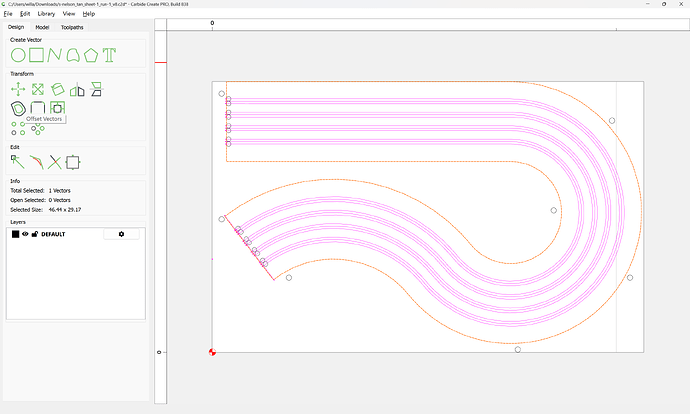Click the DEFAULT layer color swatch
Screen dimensions: 690x414
(15, 234)
